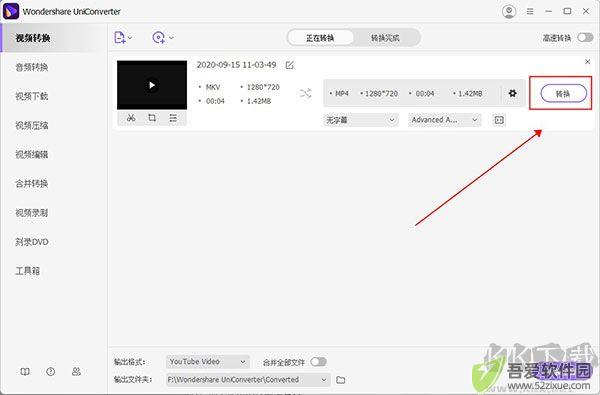Expand the add file dropdown arrow
Image resolution: width=600 pixels, height=395 pixels.
pos(130,38)
